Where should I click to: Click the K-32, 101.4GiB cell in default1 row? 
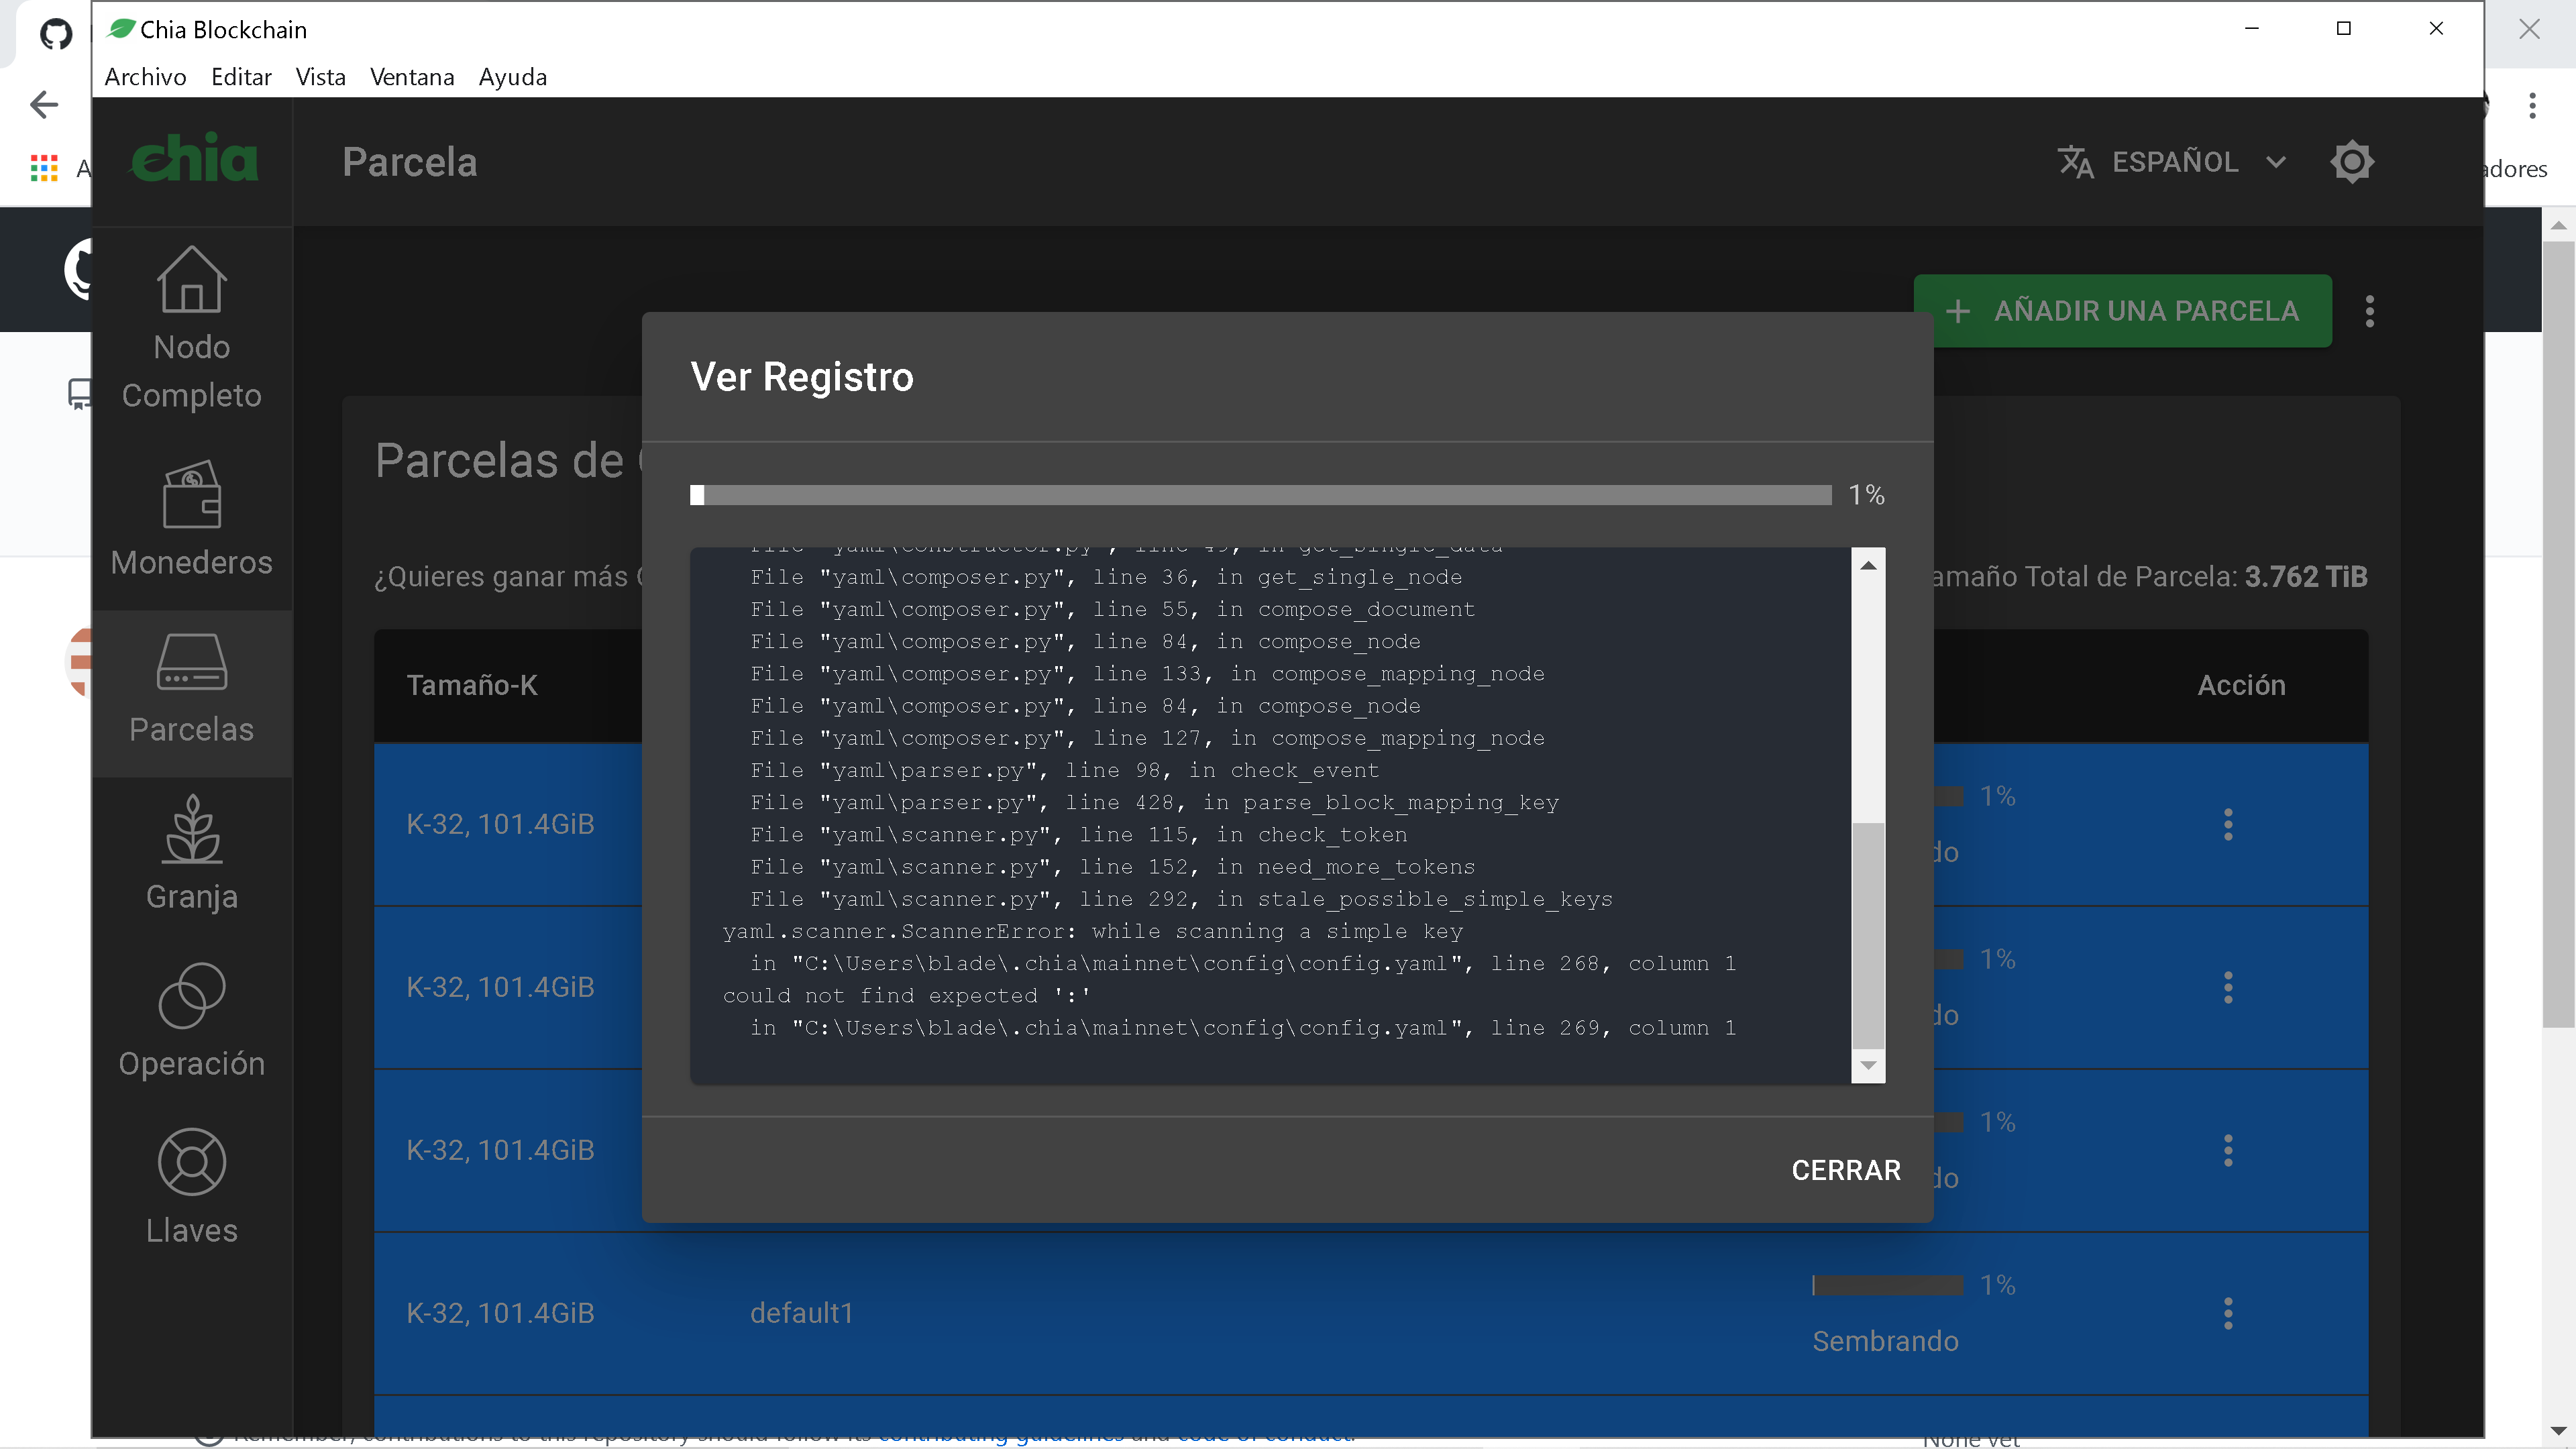tap(500, 1313)
